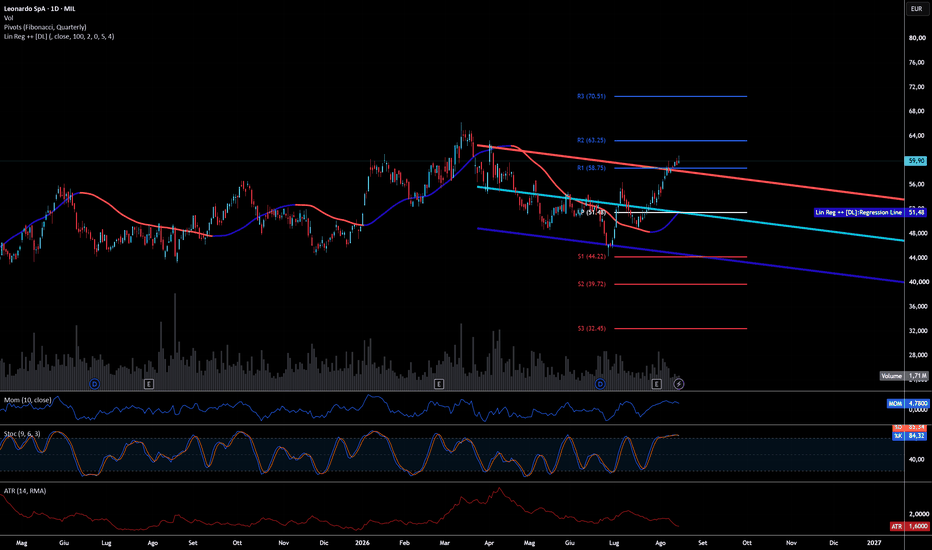
Task: Click the R2 (63.25) pivot label
Action: pos(591,141)
